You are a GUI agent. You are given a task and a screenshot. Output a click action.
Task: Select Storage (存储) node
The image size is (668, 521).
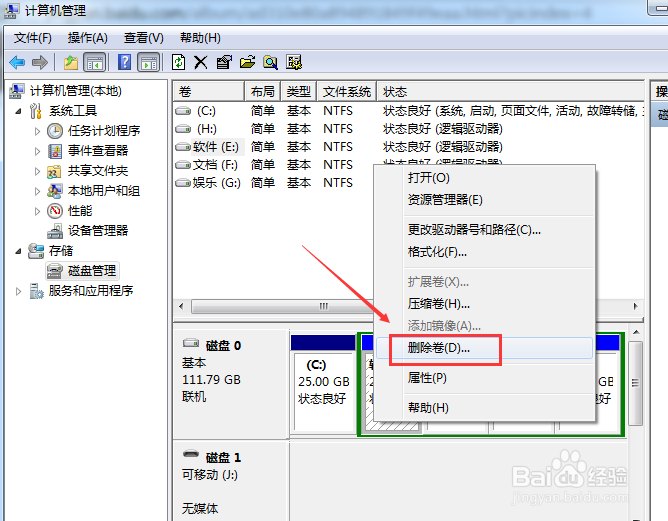(x=61, y=250)
